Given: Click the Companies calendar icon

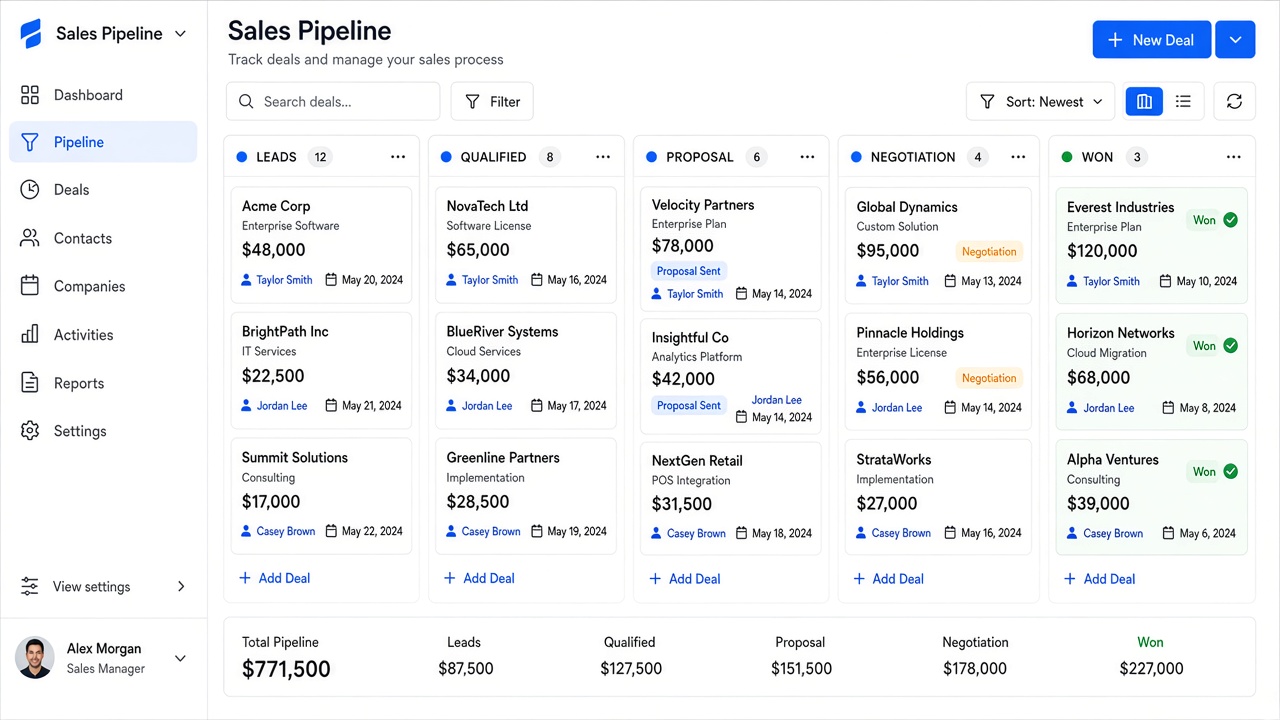Looking at the screenshot, I should pos(30,286).
